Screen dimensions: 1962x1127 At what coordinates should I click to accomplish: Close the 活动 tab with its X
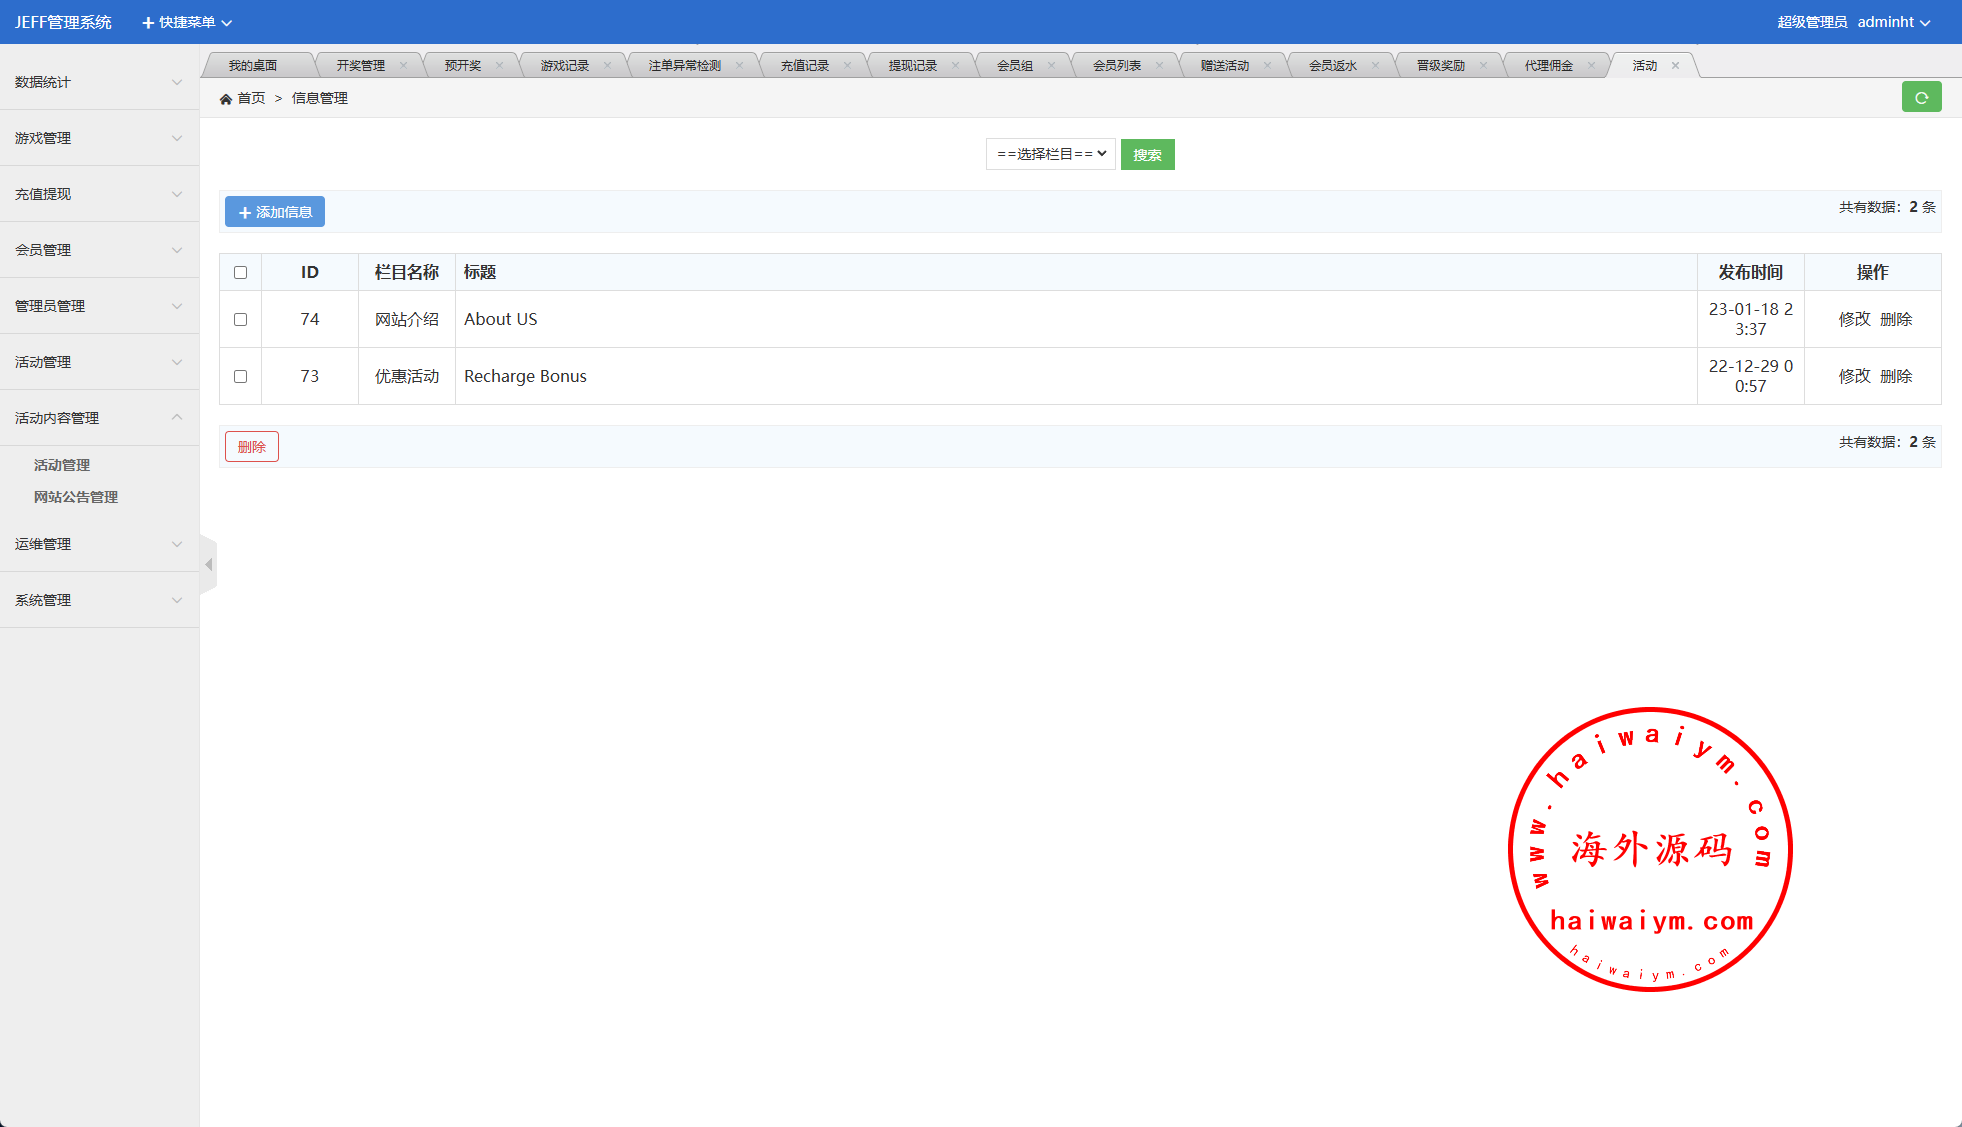click(1675, 66)
